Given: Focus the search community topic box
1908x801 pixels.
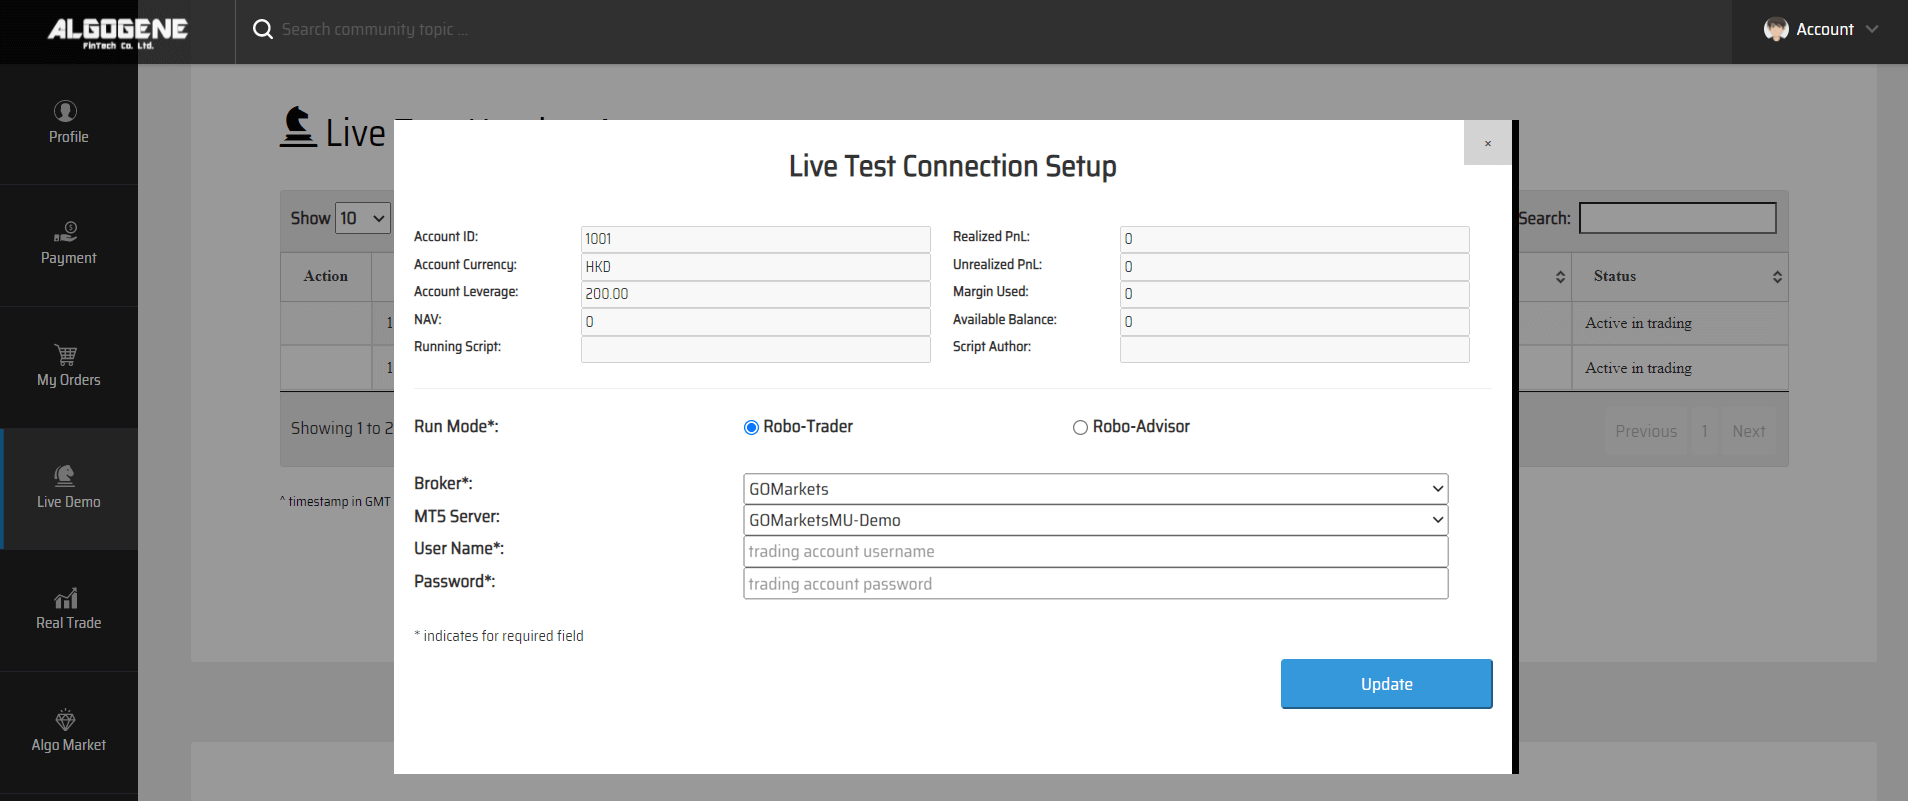Looking at the screenshot, I should point(375,29).
